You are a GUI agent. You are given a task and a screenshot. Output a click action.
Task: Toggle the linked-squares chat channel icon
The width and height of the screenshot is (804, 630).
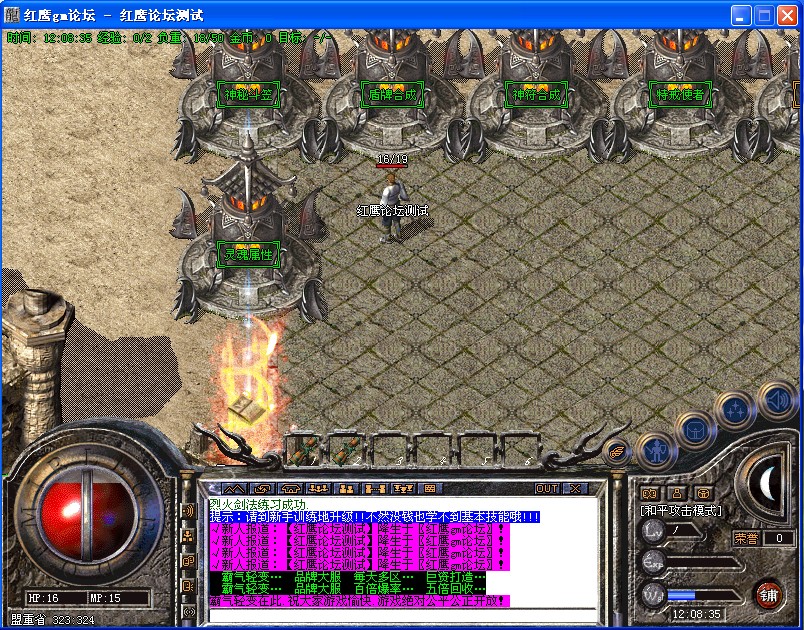(189, 561)
